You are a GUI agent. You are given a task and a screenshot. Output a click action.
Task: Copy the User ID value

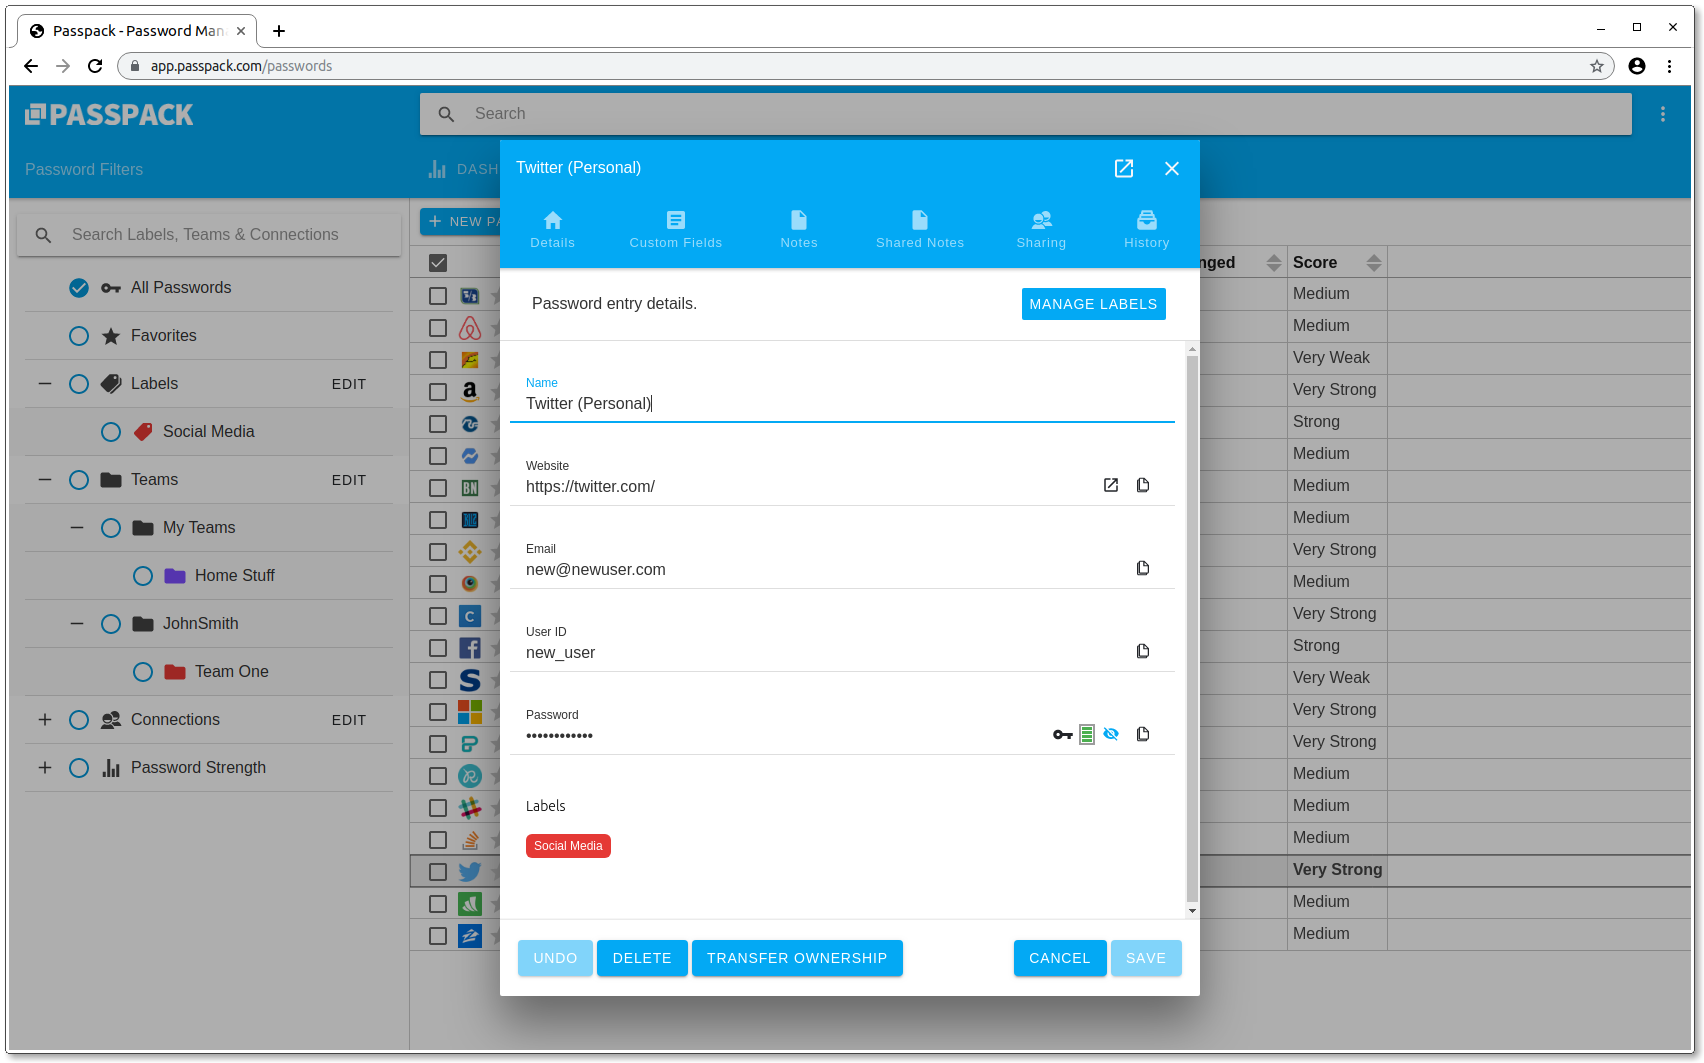coord(1143,651)
